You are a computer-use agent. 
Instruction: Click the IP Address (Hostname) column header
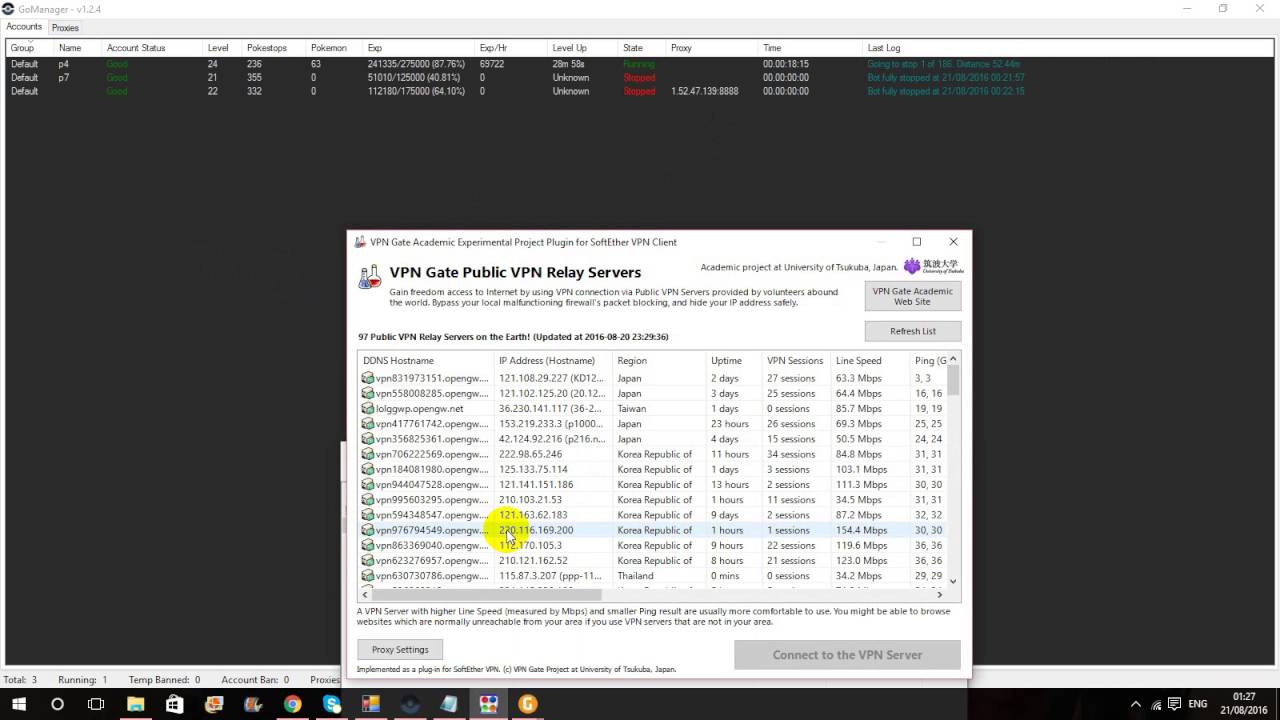coord(553,361)
